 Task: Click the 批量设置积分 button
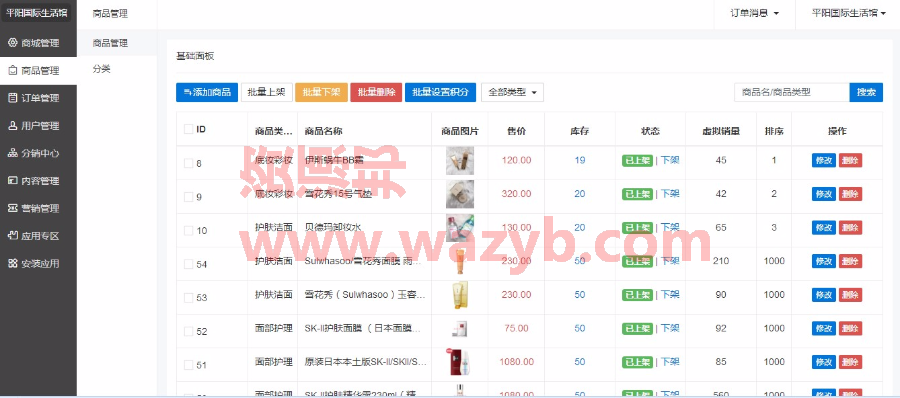440,92
